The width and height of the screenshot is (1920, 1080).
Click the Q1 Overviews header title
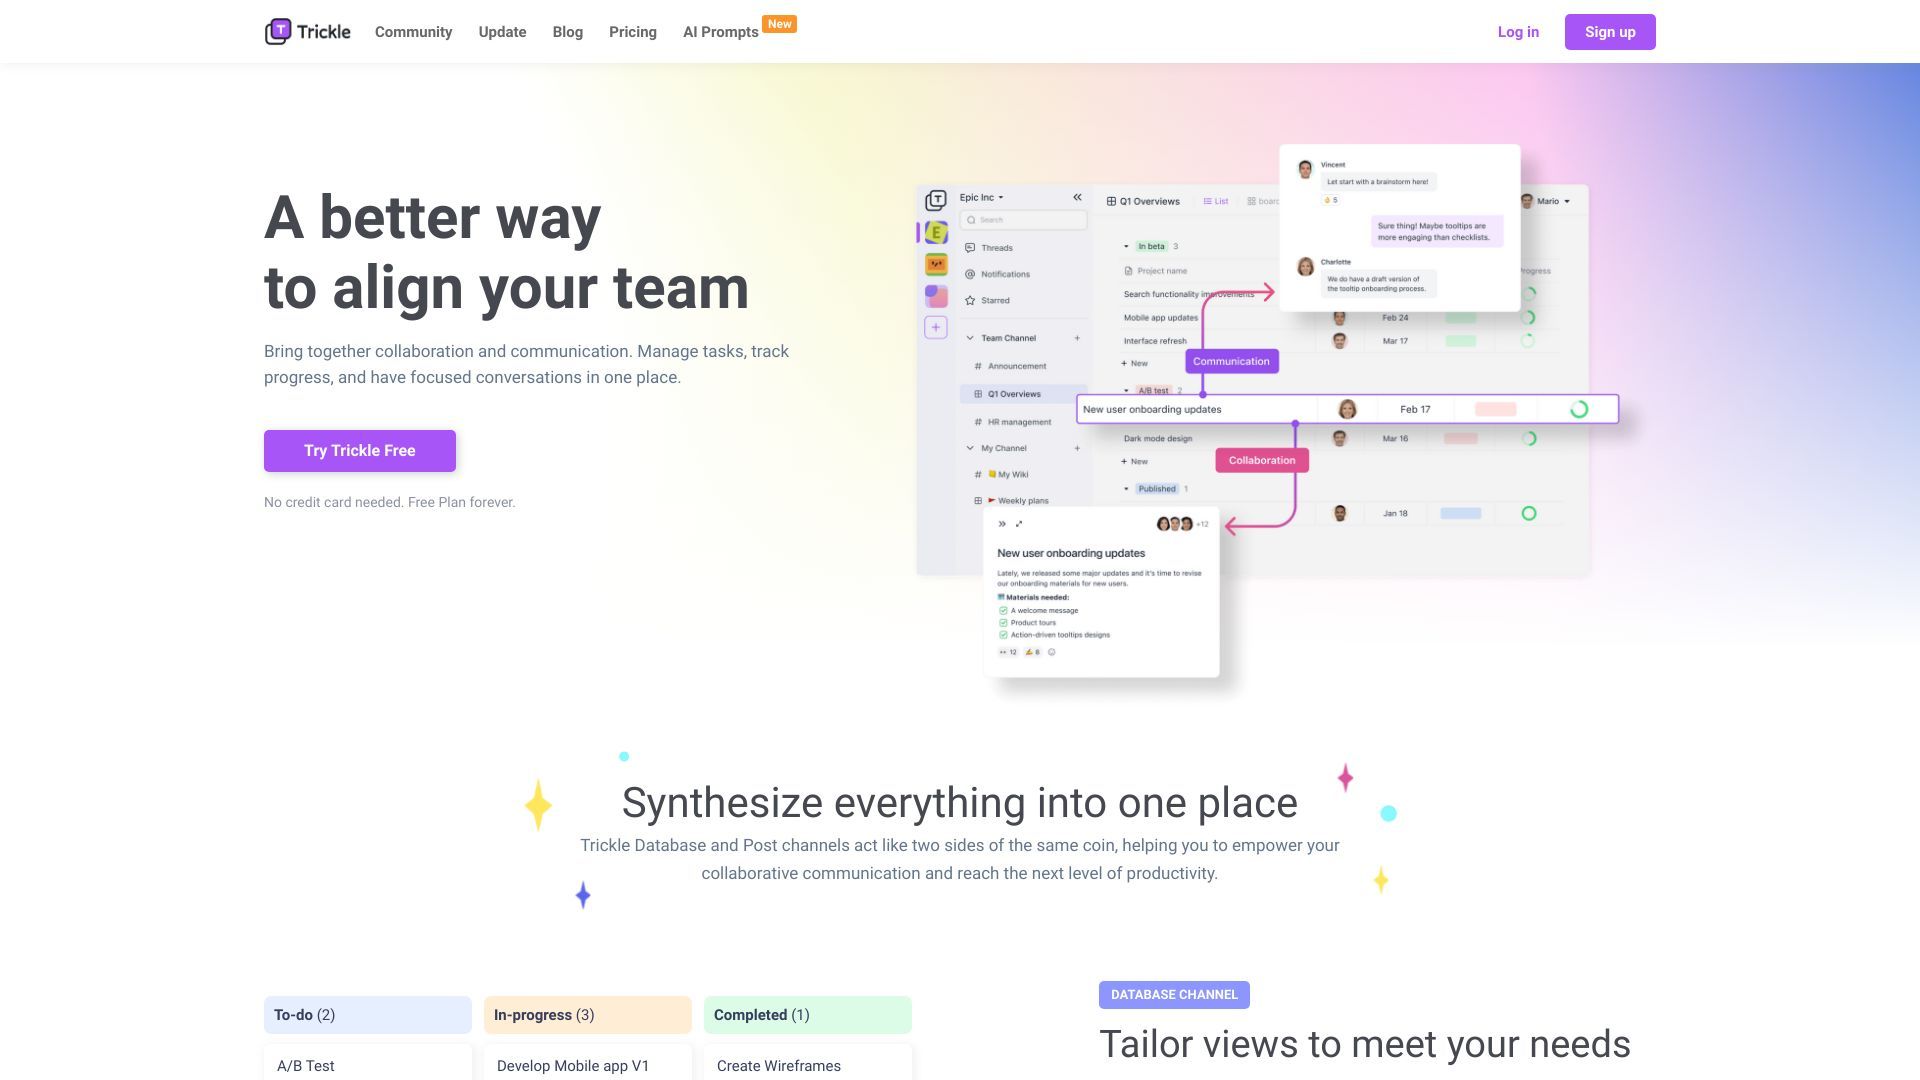pos(1143,201)
